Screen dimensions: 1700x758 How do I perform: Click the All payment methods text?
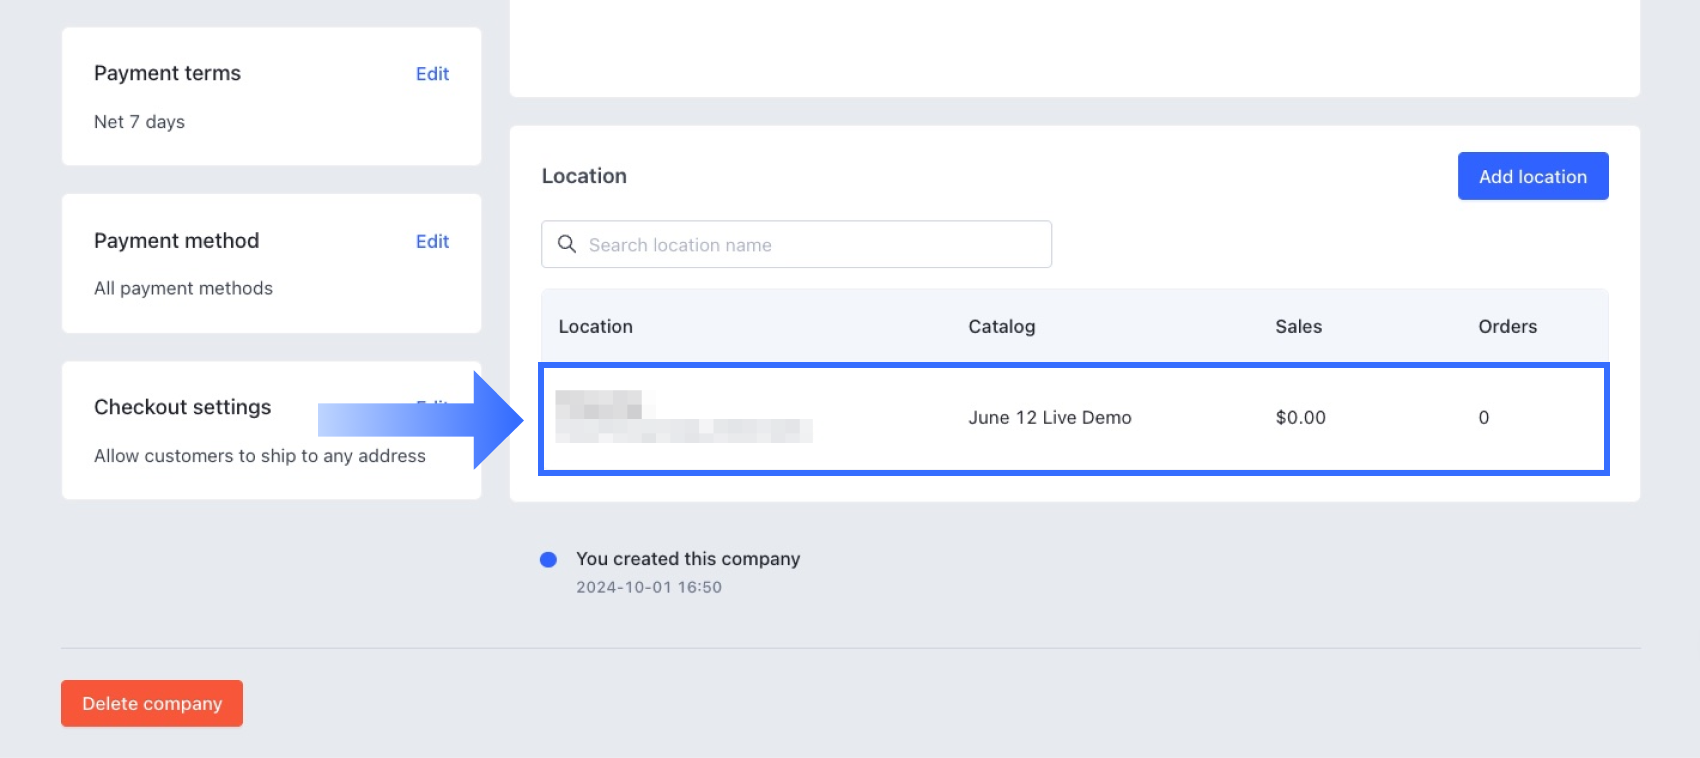pos(183,289)
